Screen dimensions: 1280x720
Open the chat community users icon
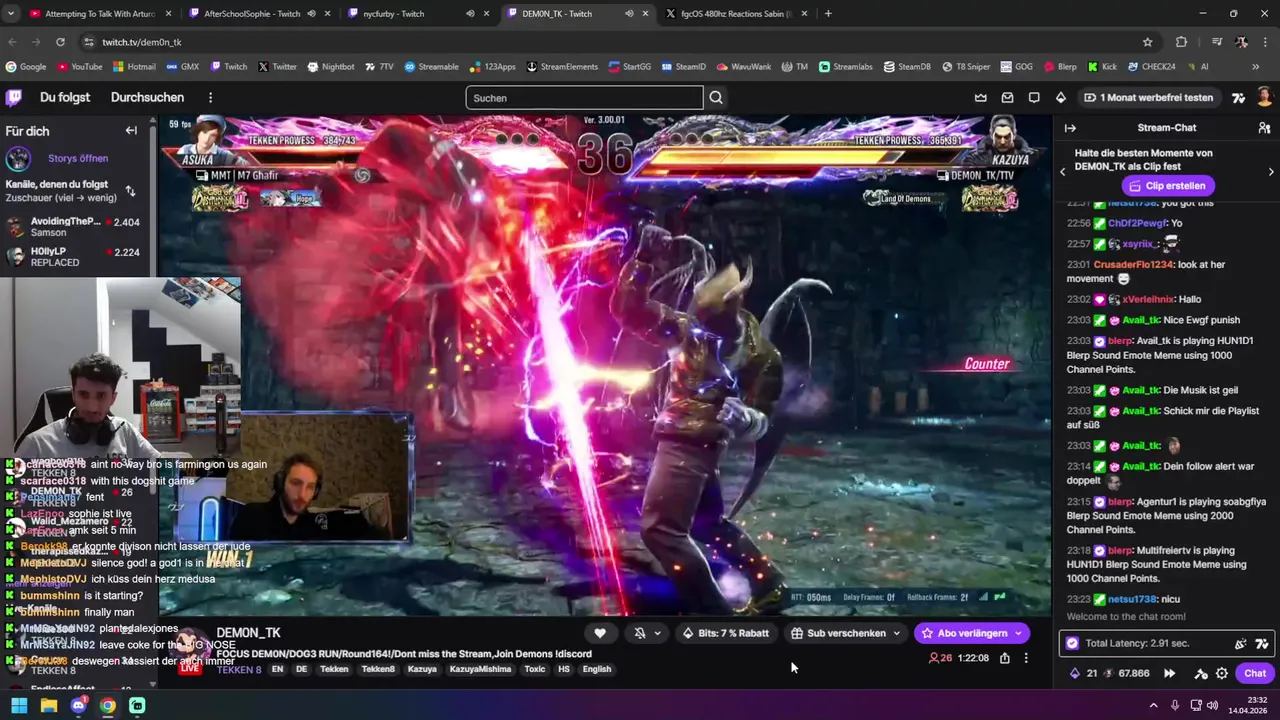(x=1263, y=128)
